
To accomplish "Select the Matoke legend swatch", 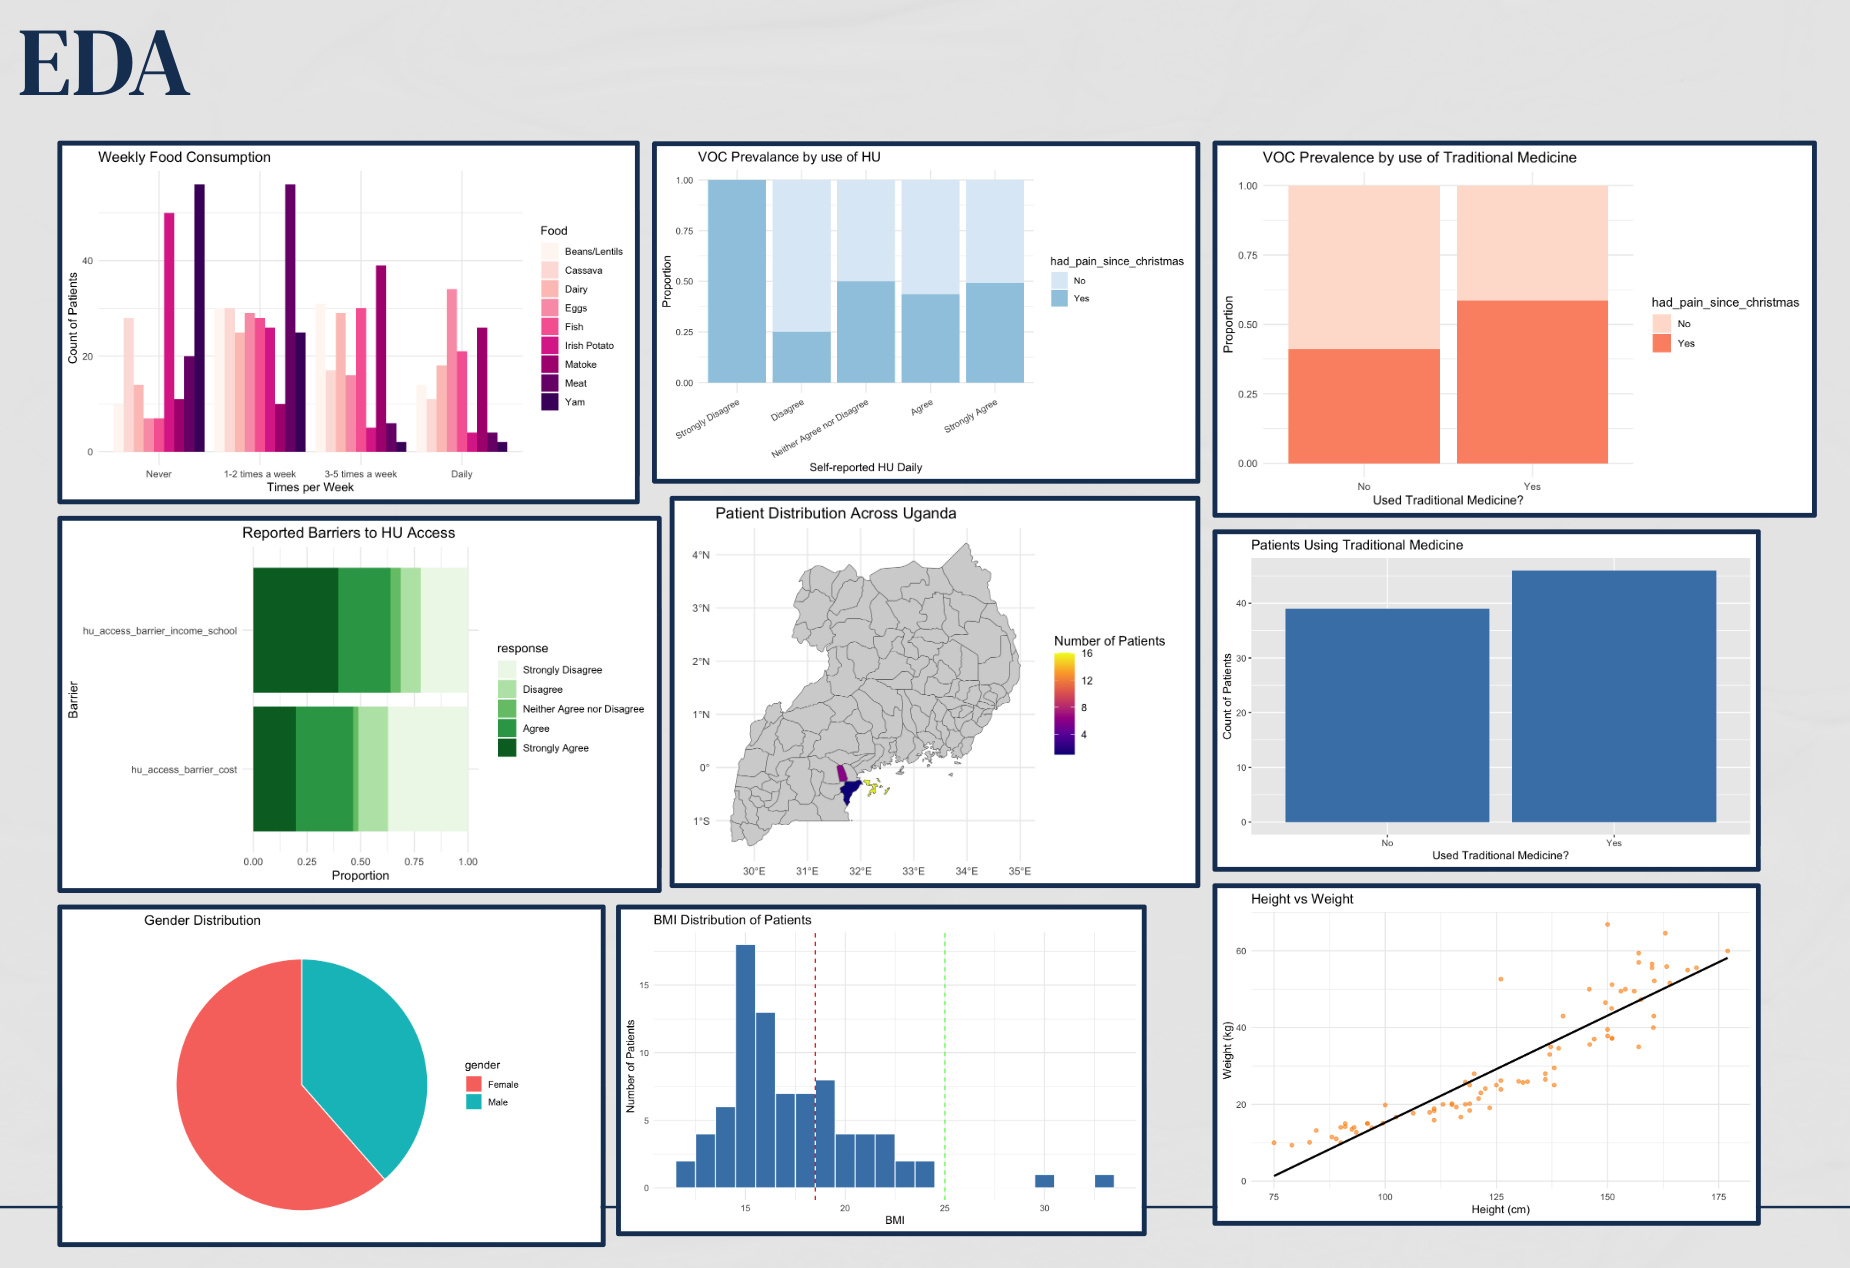I will [x=549, y=364].
